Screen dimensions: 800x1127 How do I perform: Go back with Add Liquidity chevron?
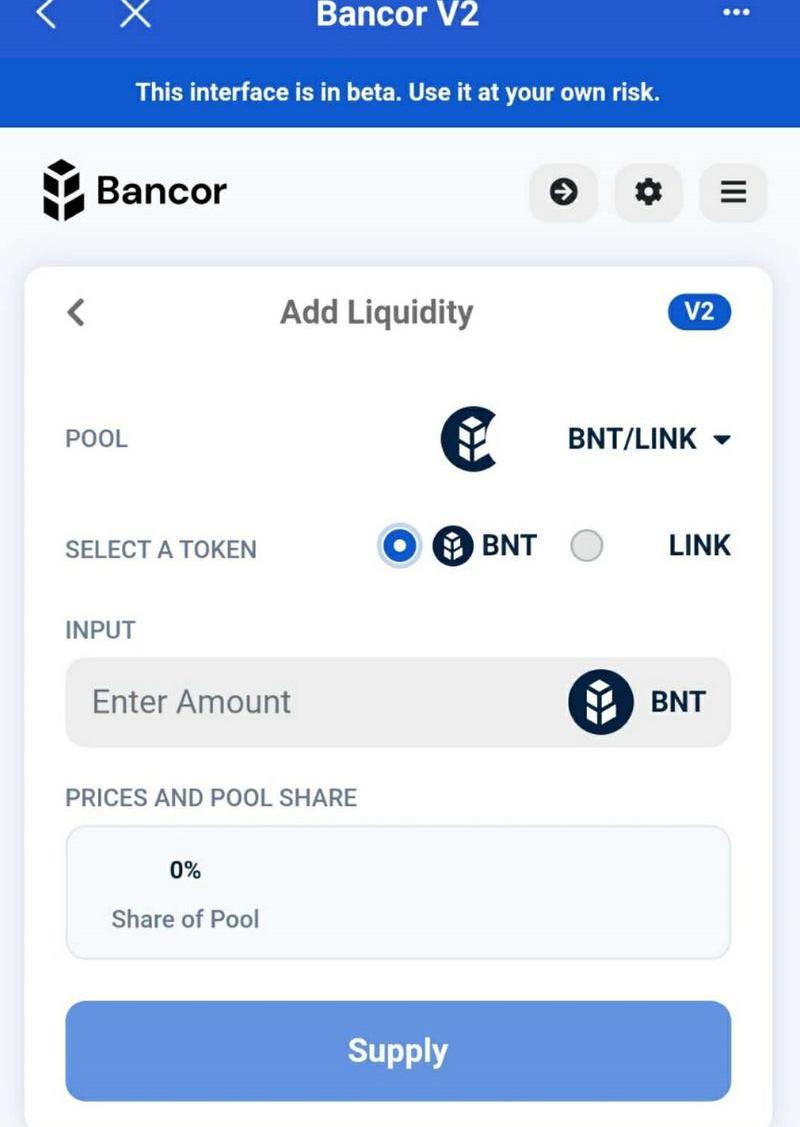(76, 312)
